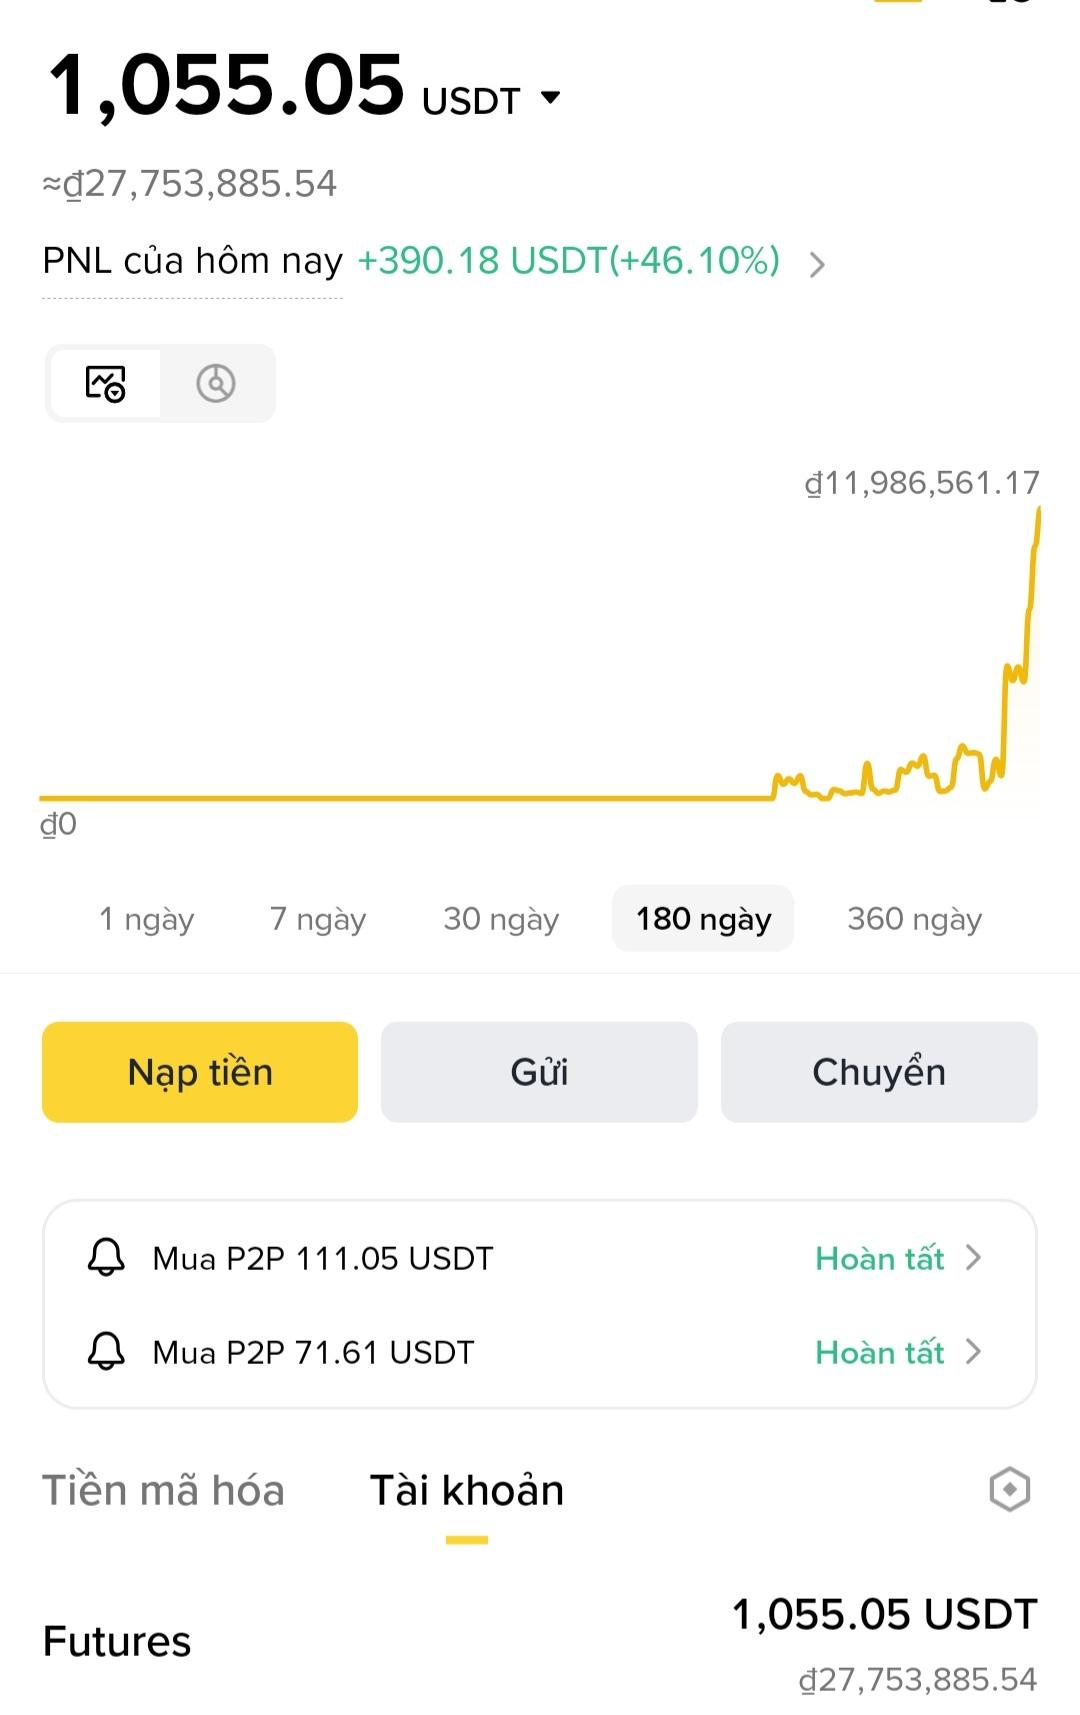Viewport: 1080px width, 1715px height.
Task: Select the 7 ngày chart range
Action: pyautogui.click(x=318, y=918)
